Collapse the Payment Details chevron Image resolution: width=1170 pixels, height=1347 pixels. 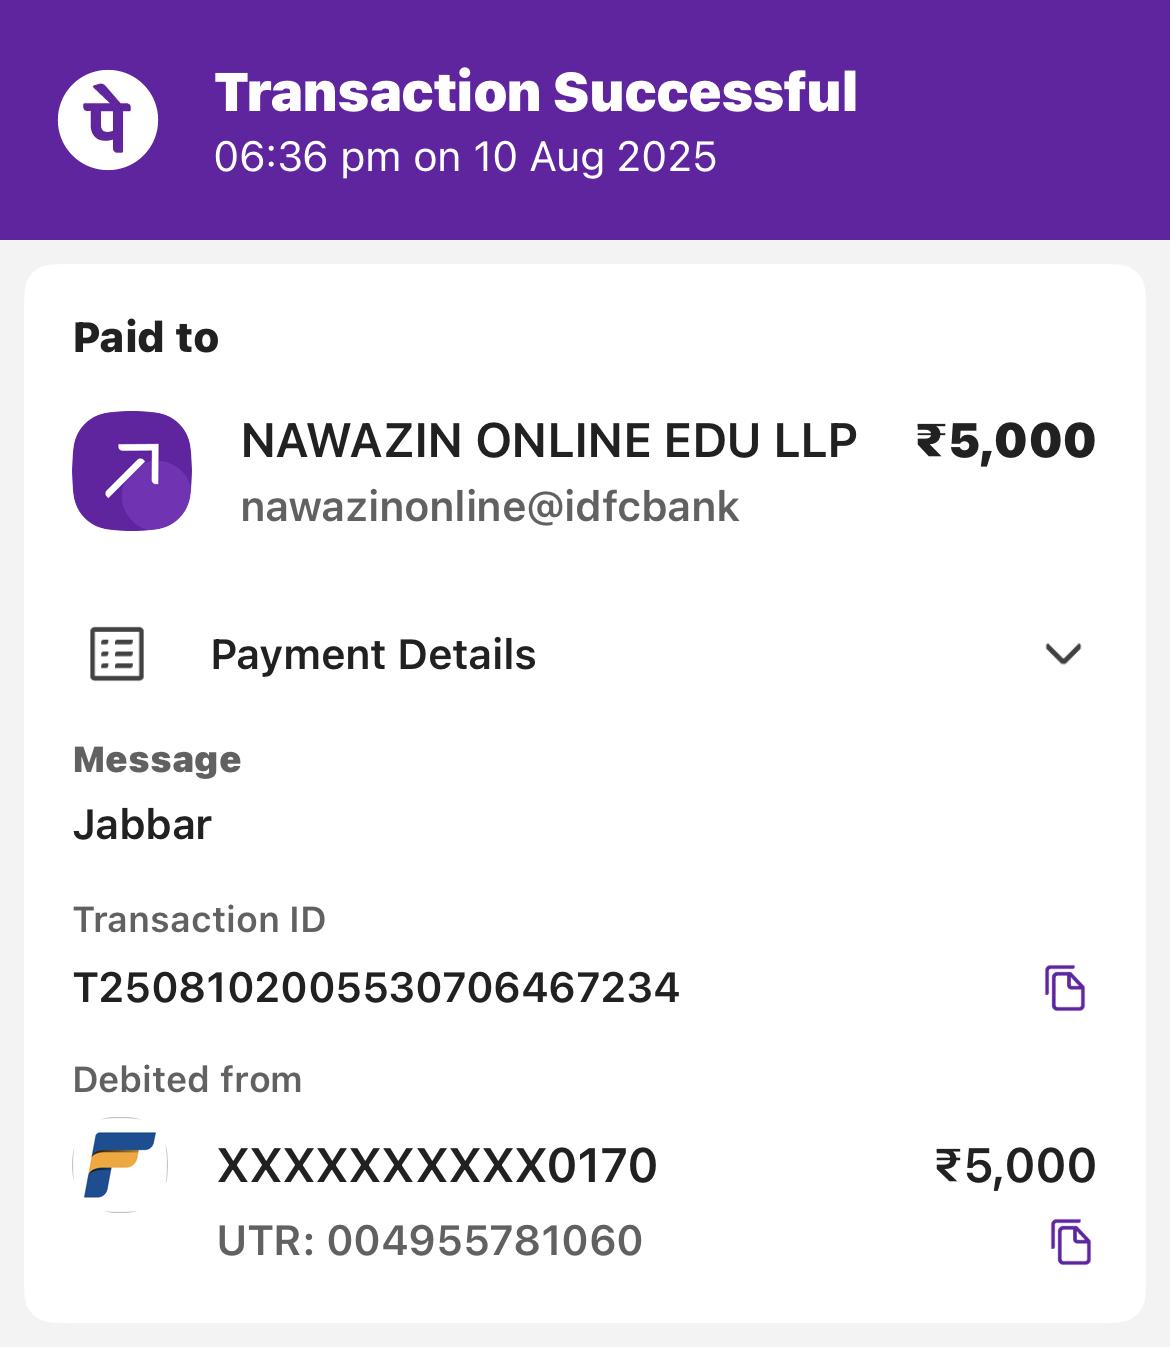1063,654
